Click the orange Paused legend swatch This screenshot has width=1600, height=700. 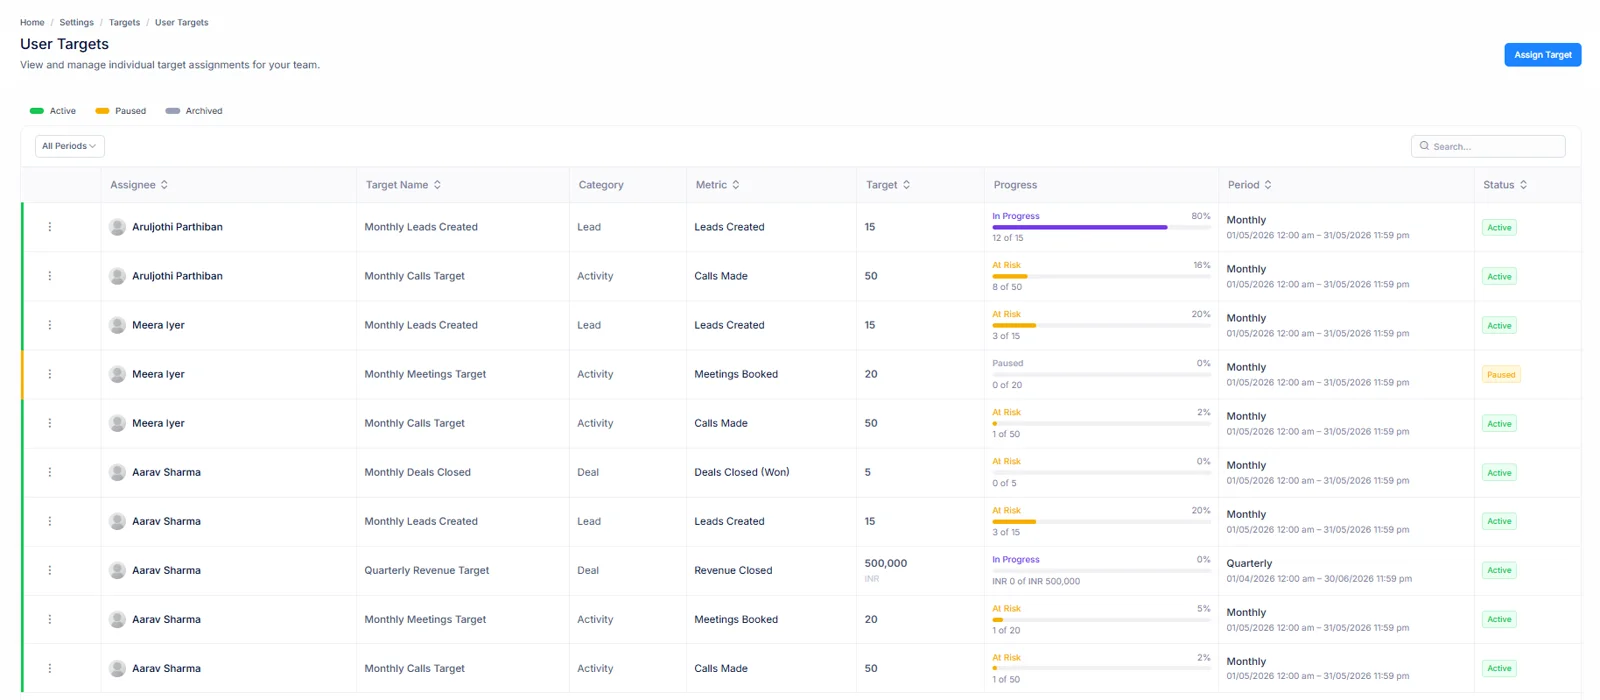tap(102, 111)
